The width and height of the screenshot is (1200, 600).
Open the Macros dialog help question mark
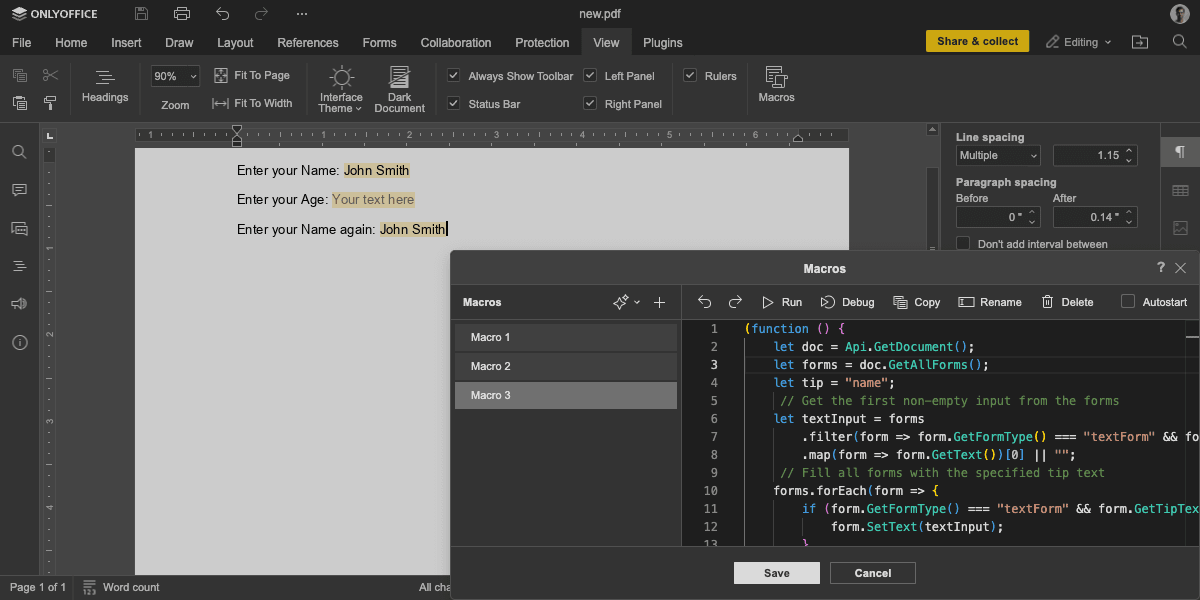click(x=1161, y=268)
